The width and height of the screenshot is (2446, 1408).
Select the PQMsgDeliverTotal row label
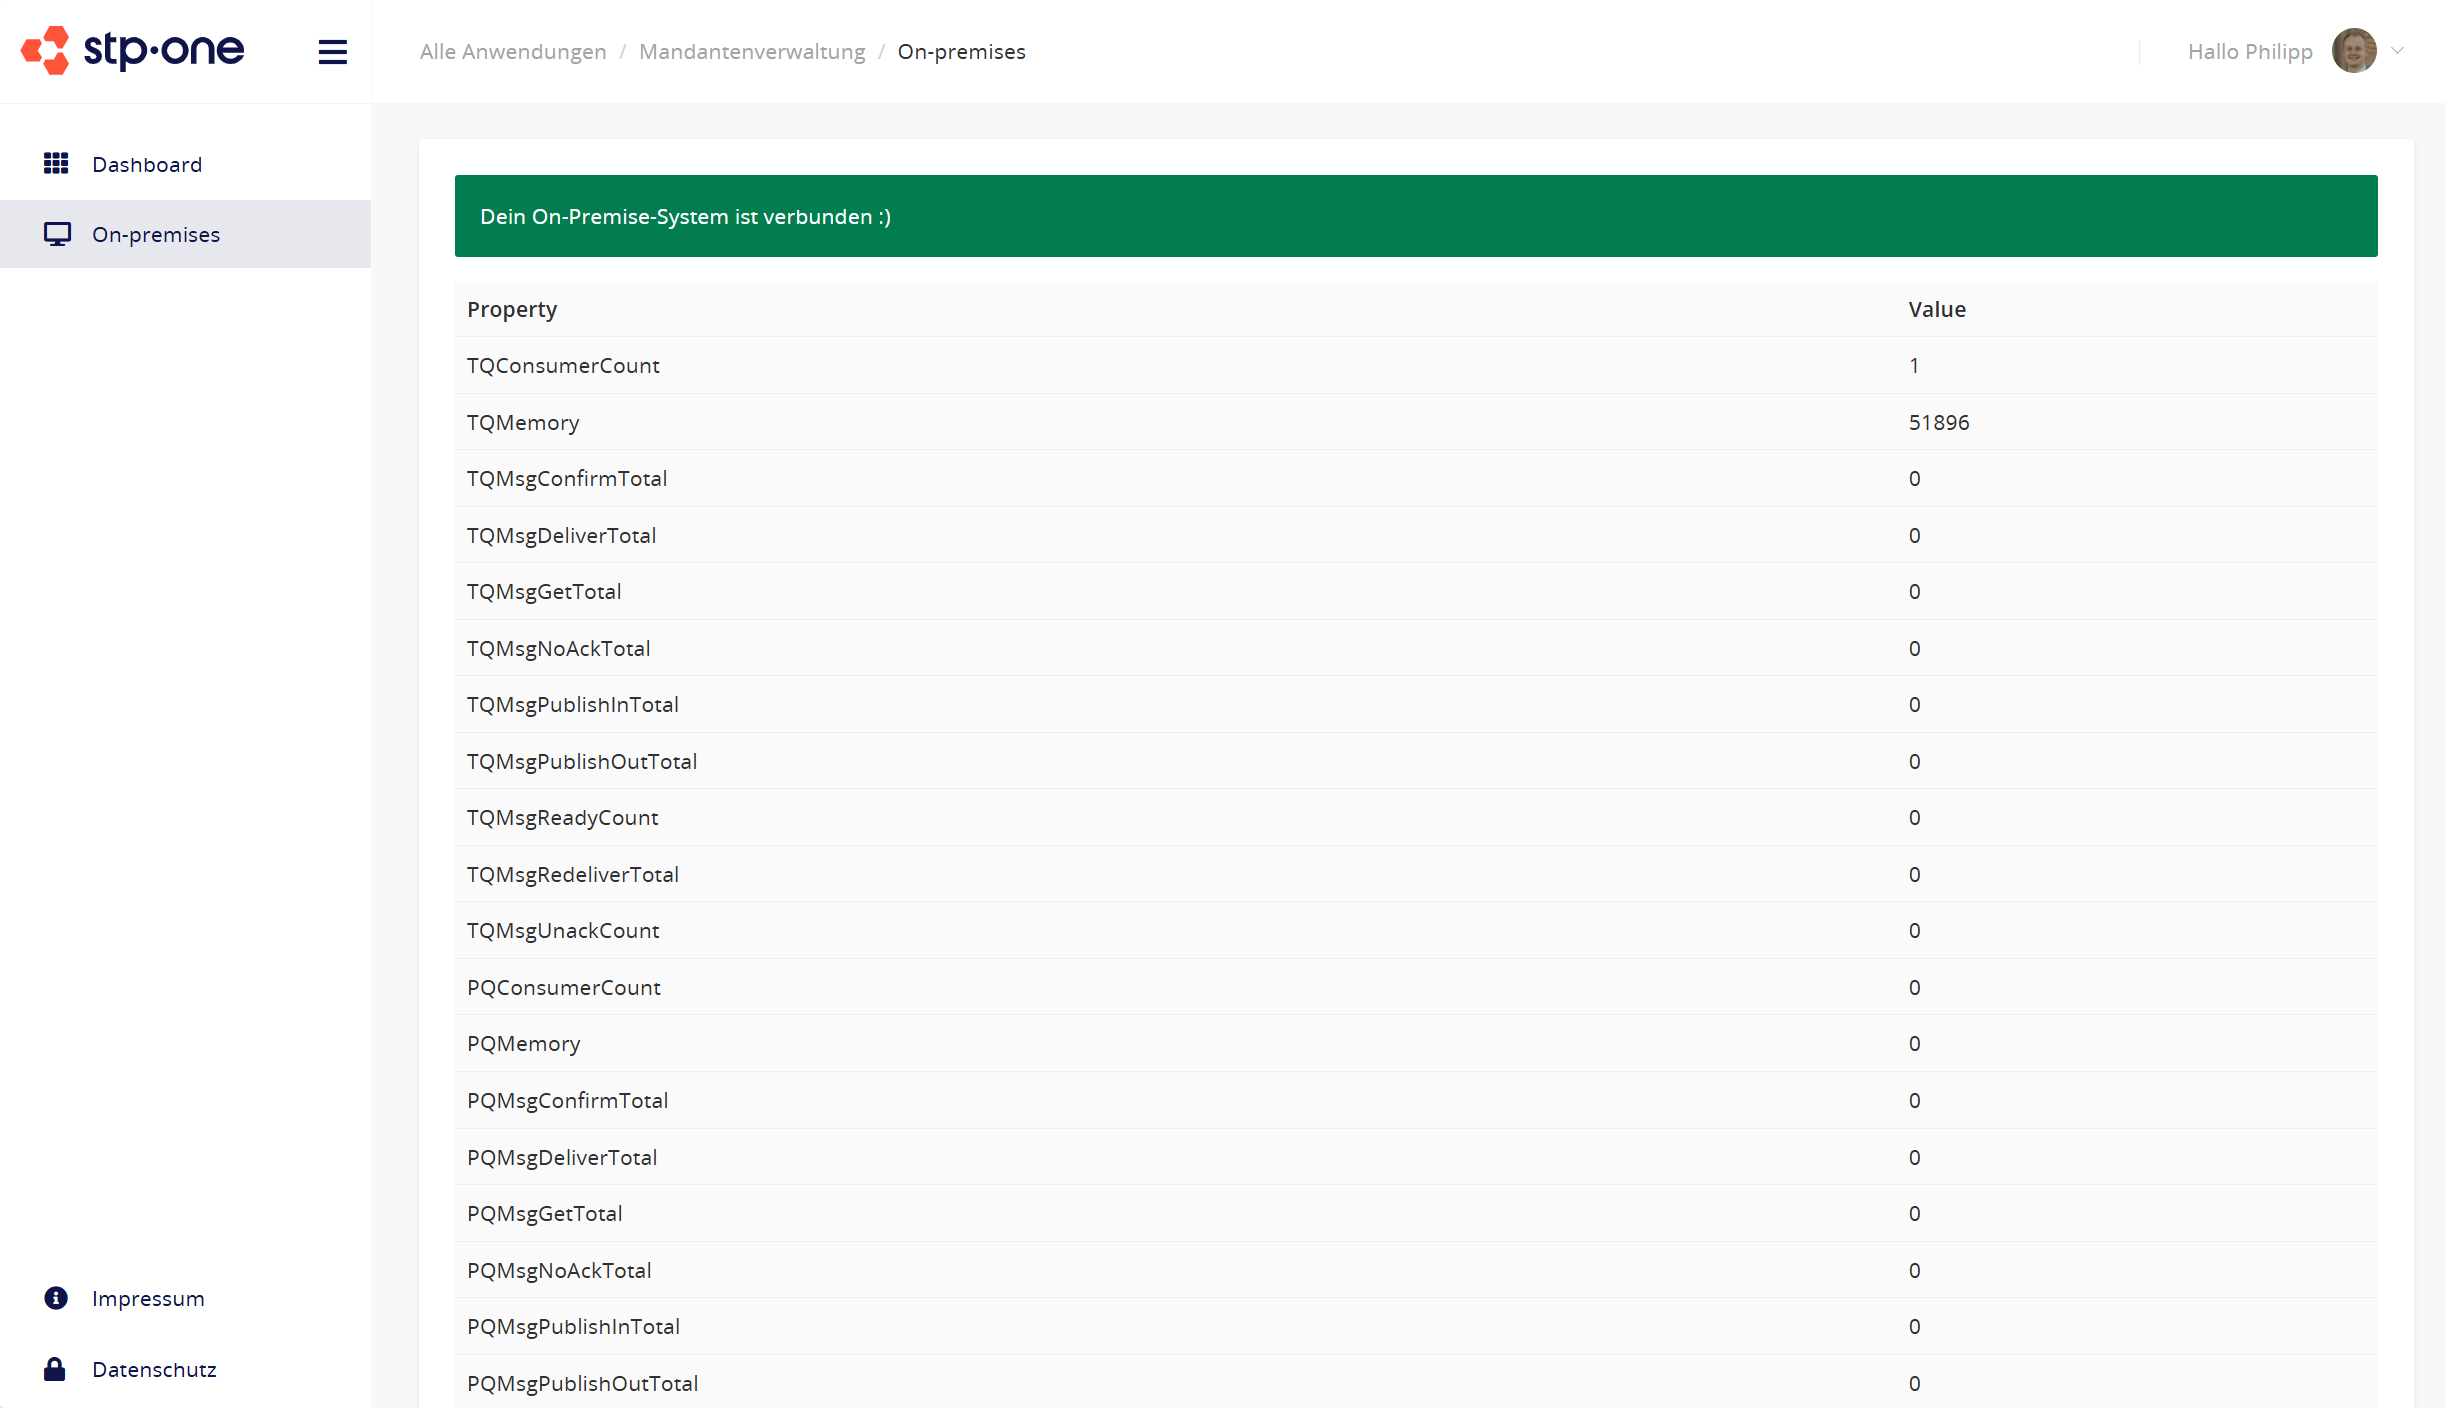click(x=562, y=1158)
